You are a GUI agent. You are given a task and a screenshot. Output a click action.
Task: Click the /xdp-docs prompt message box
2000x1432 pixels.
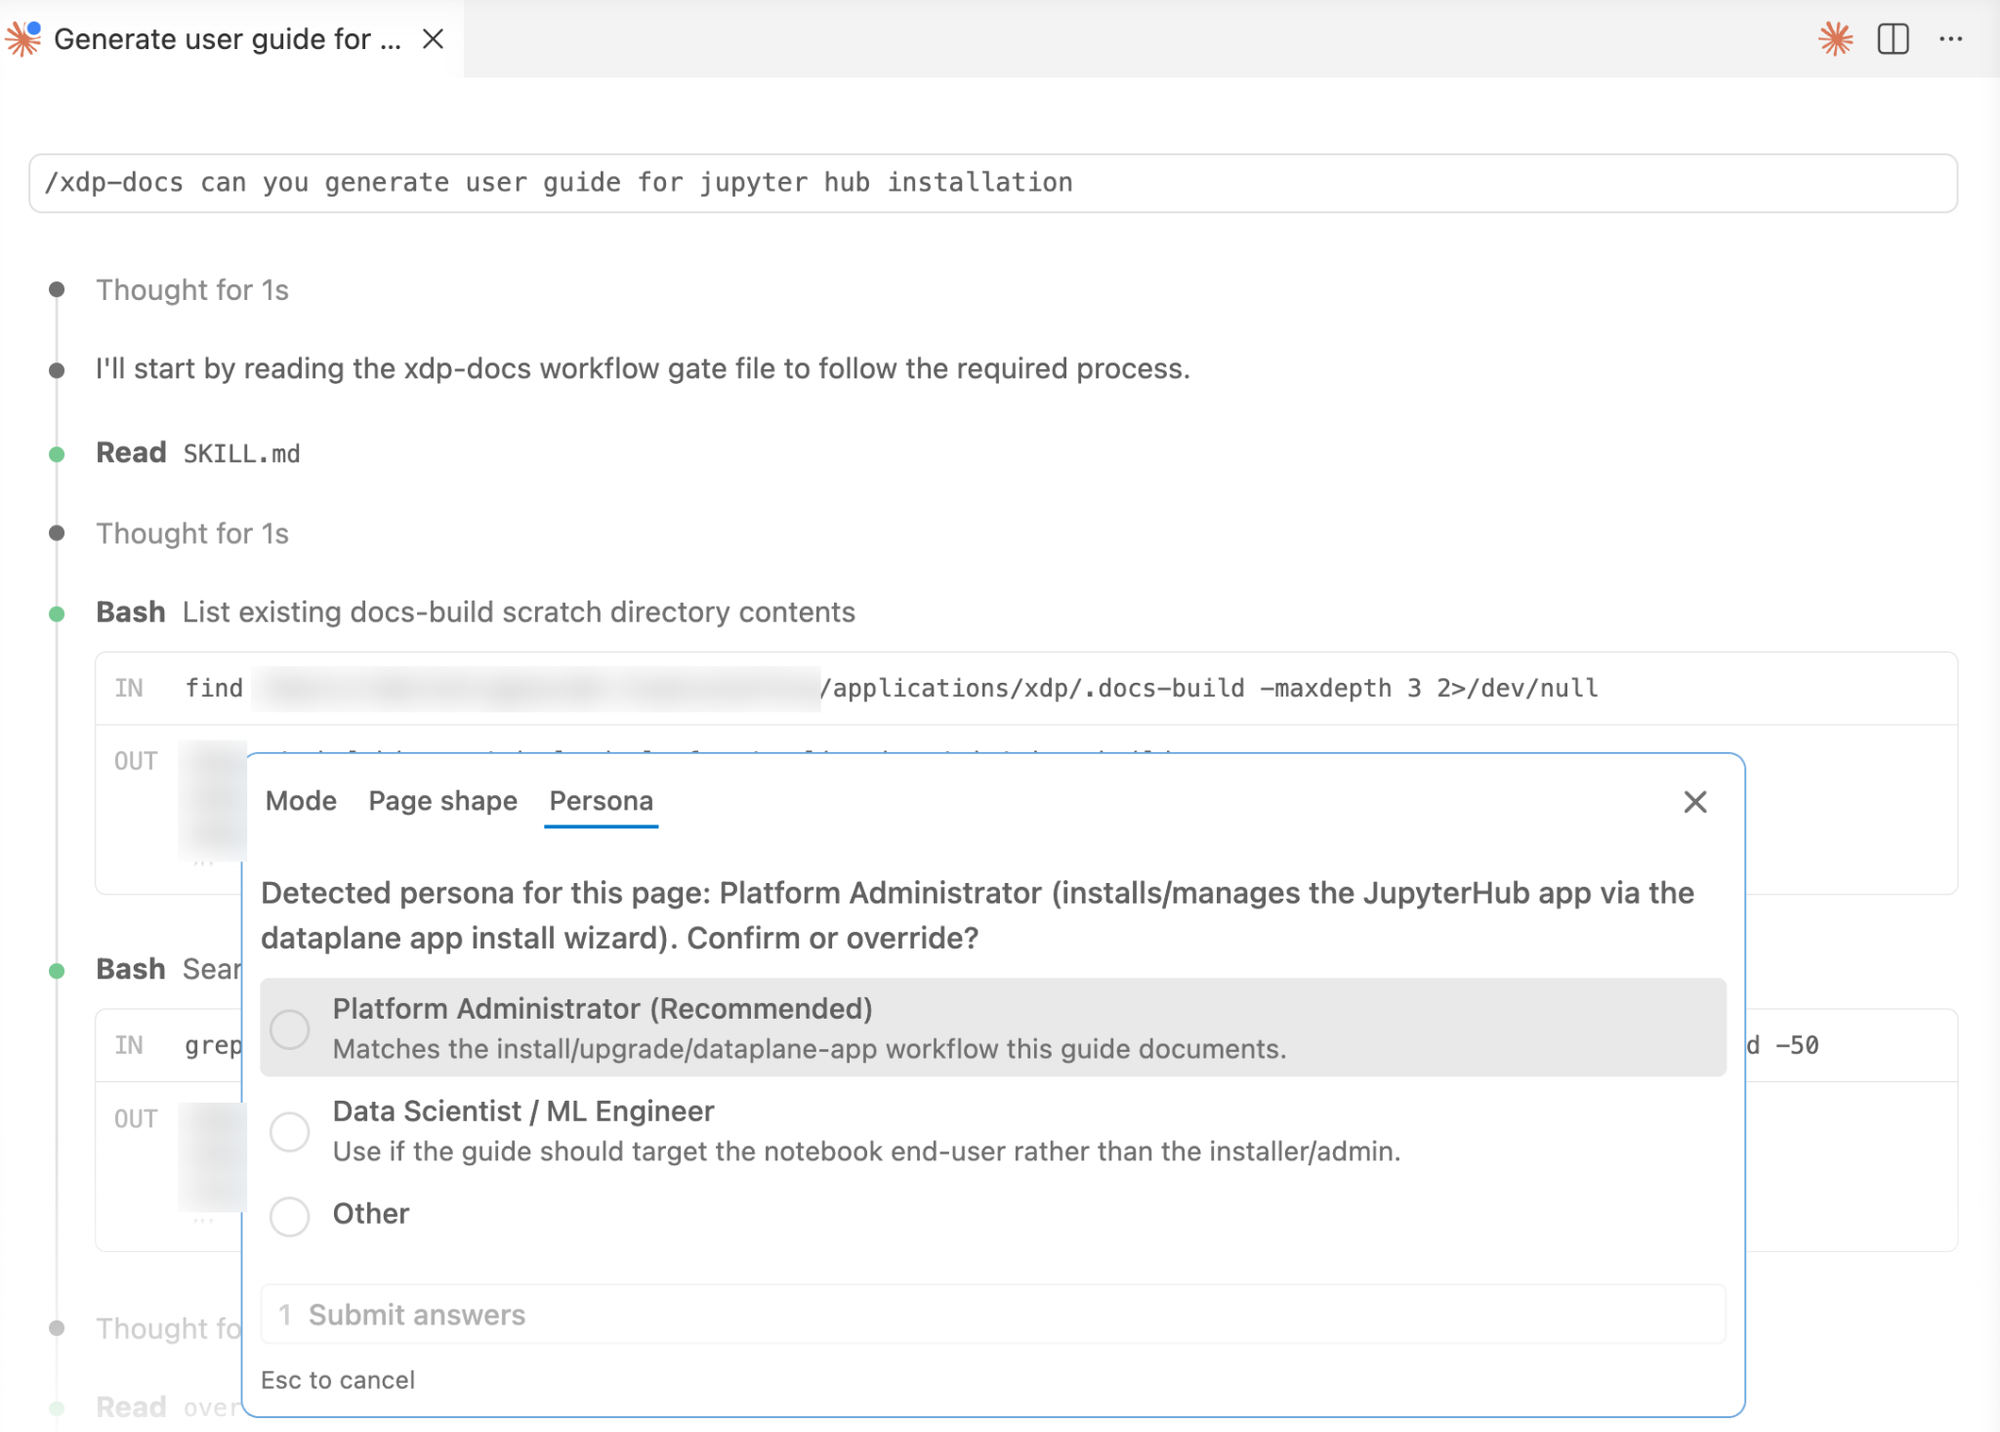[993, 183]
